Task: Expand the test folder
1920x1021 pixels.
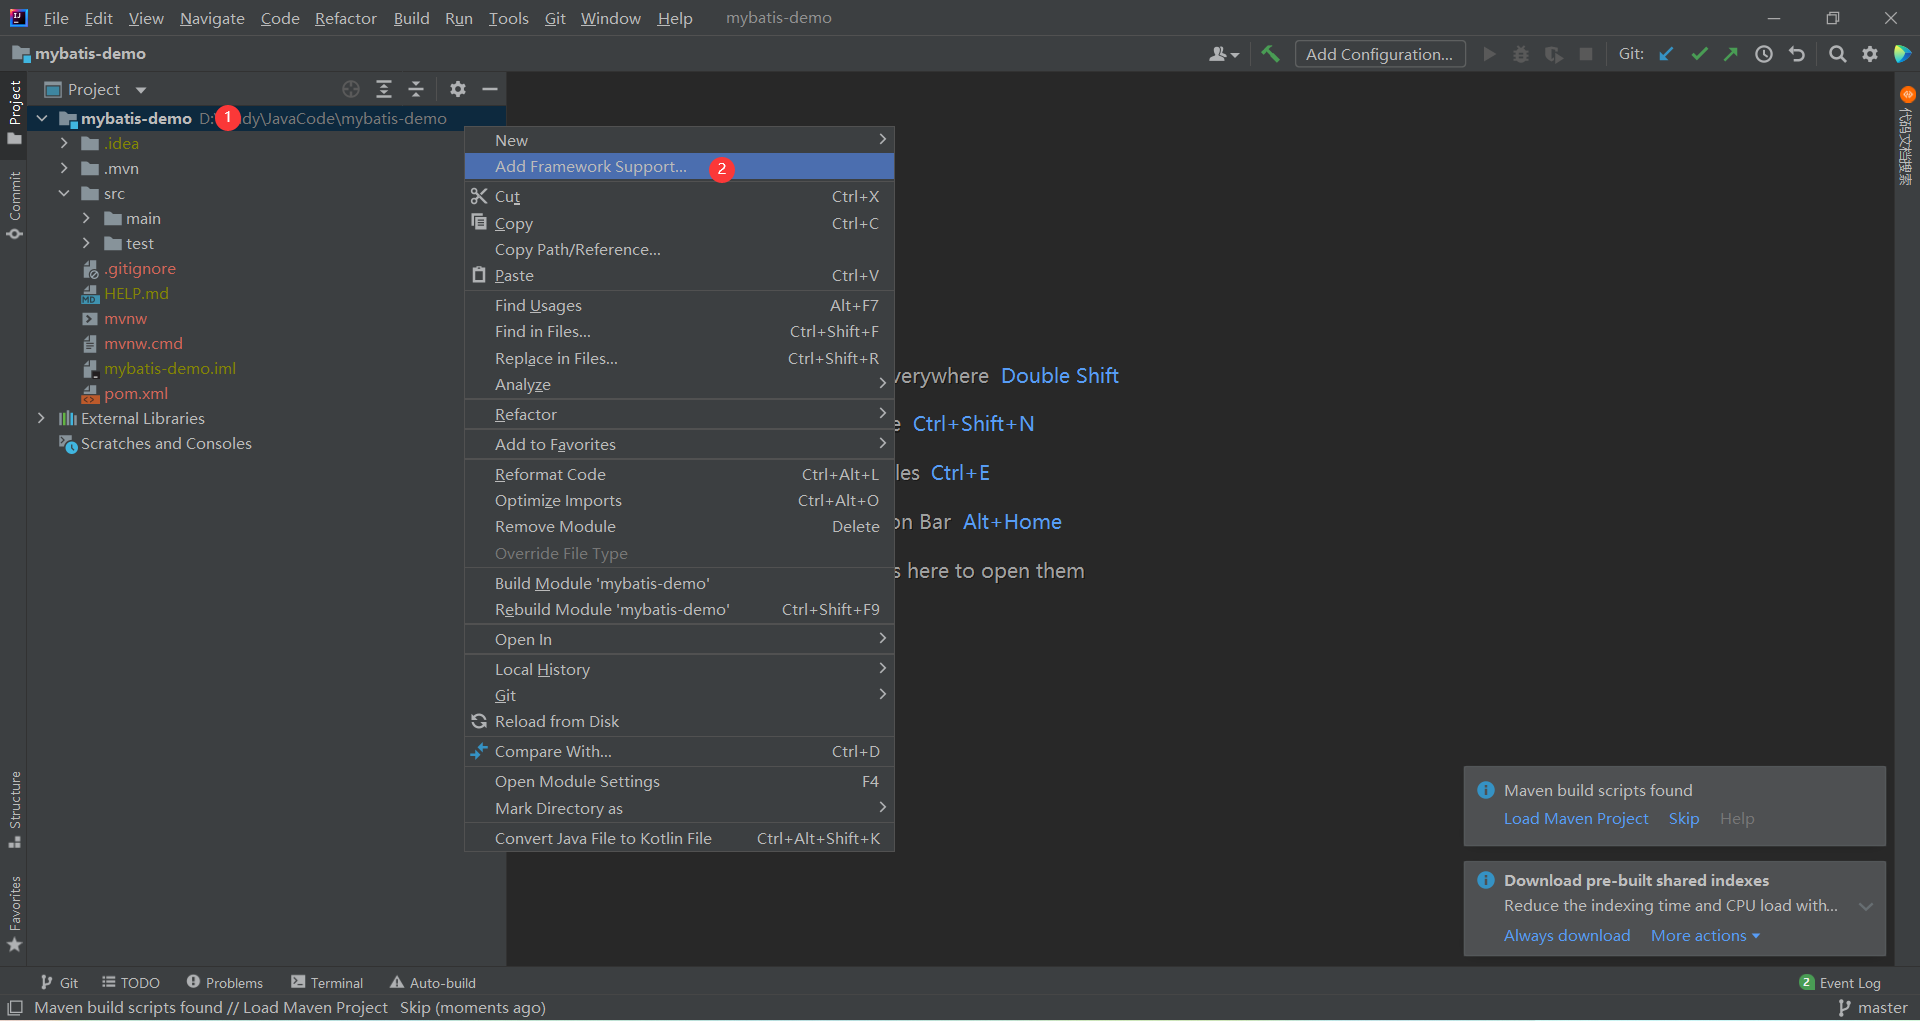Action: 86,243
